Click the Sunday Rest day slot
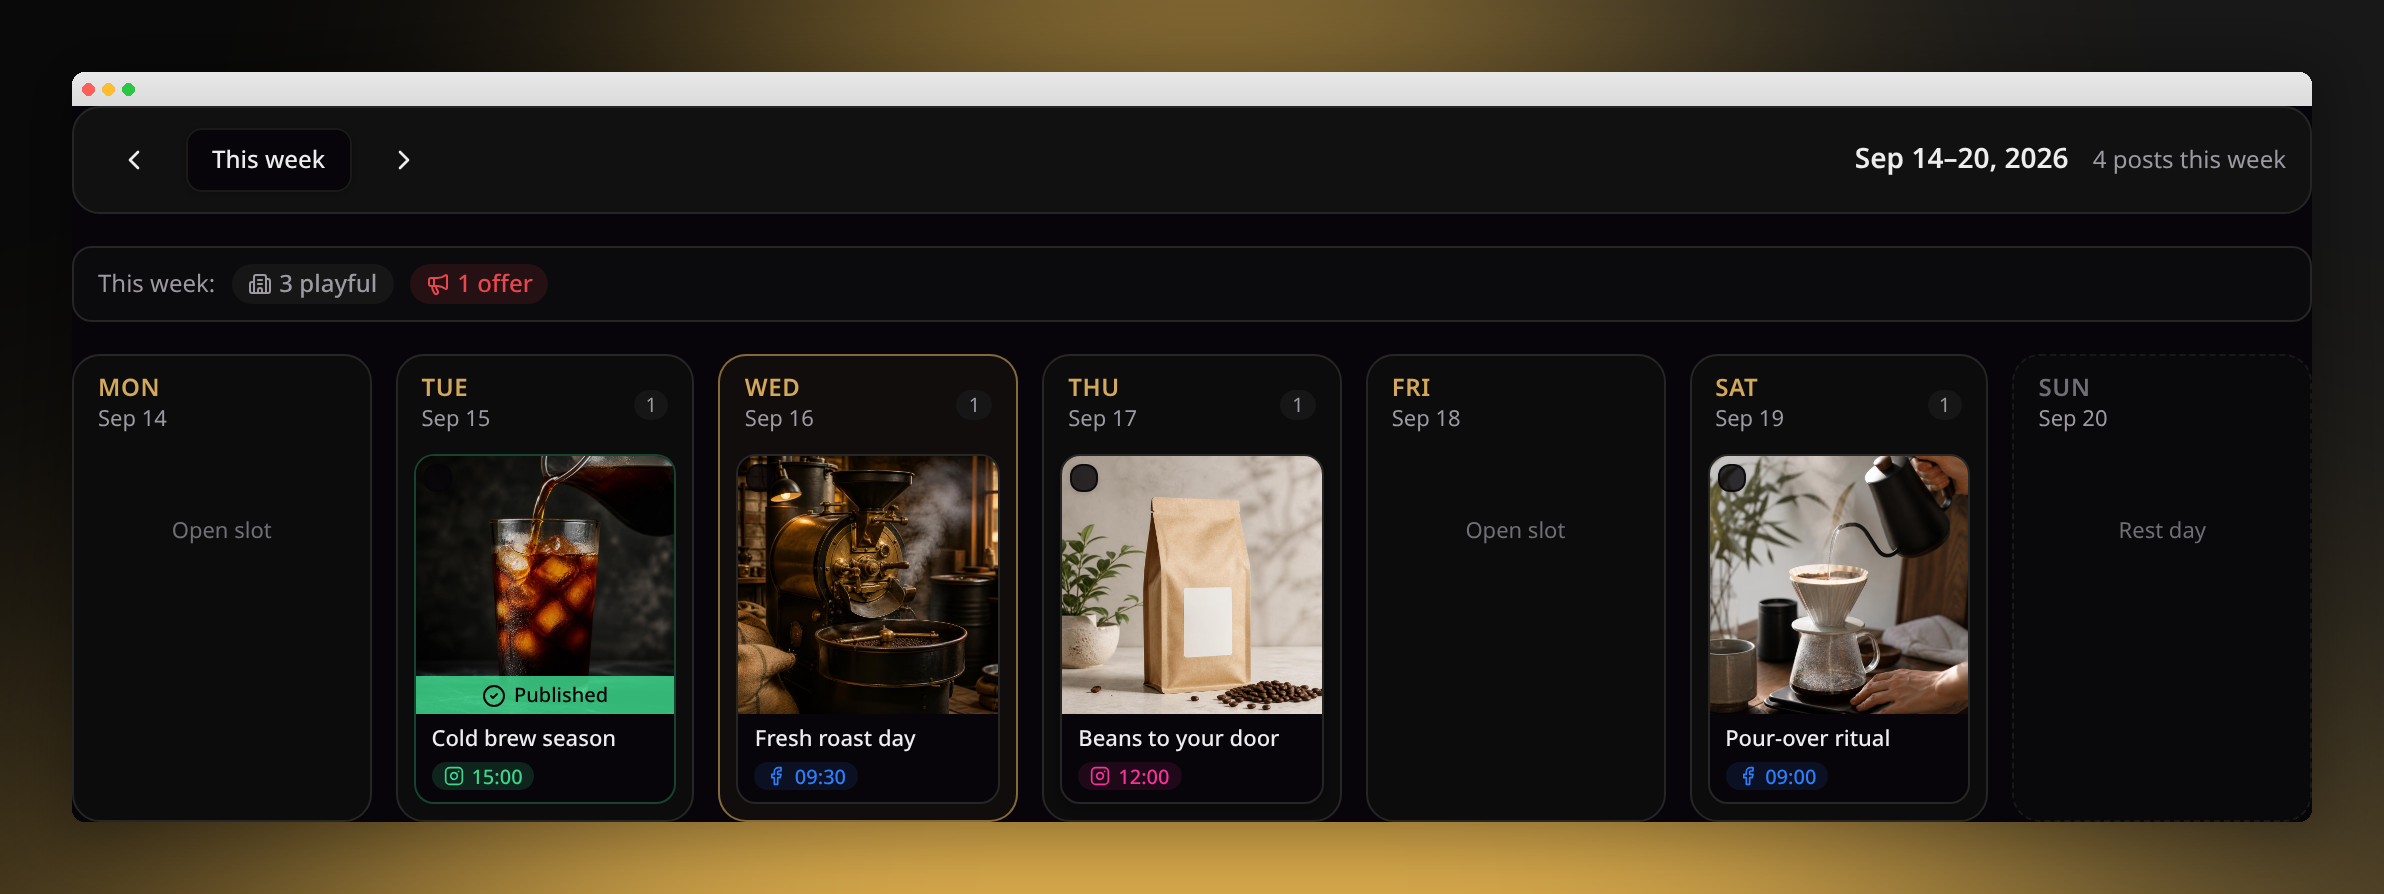 tap(2162, 531)
